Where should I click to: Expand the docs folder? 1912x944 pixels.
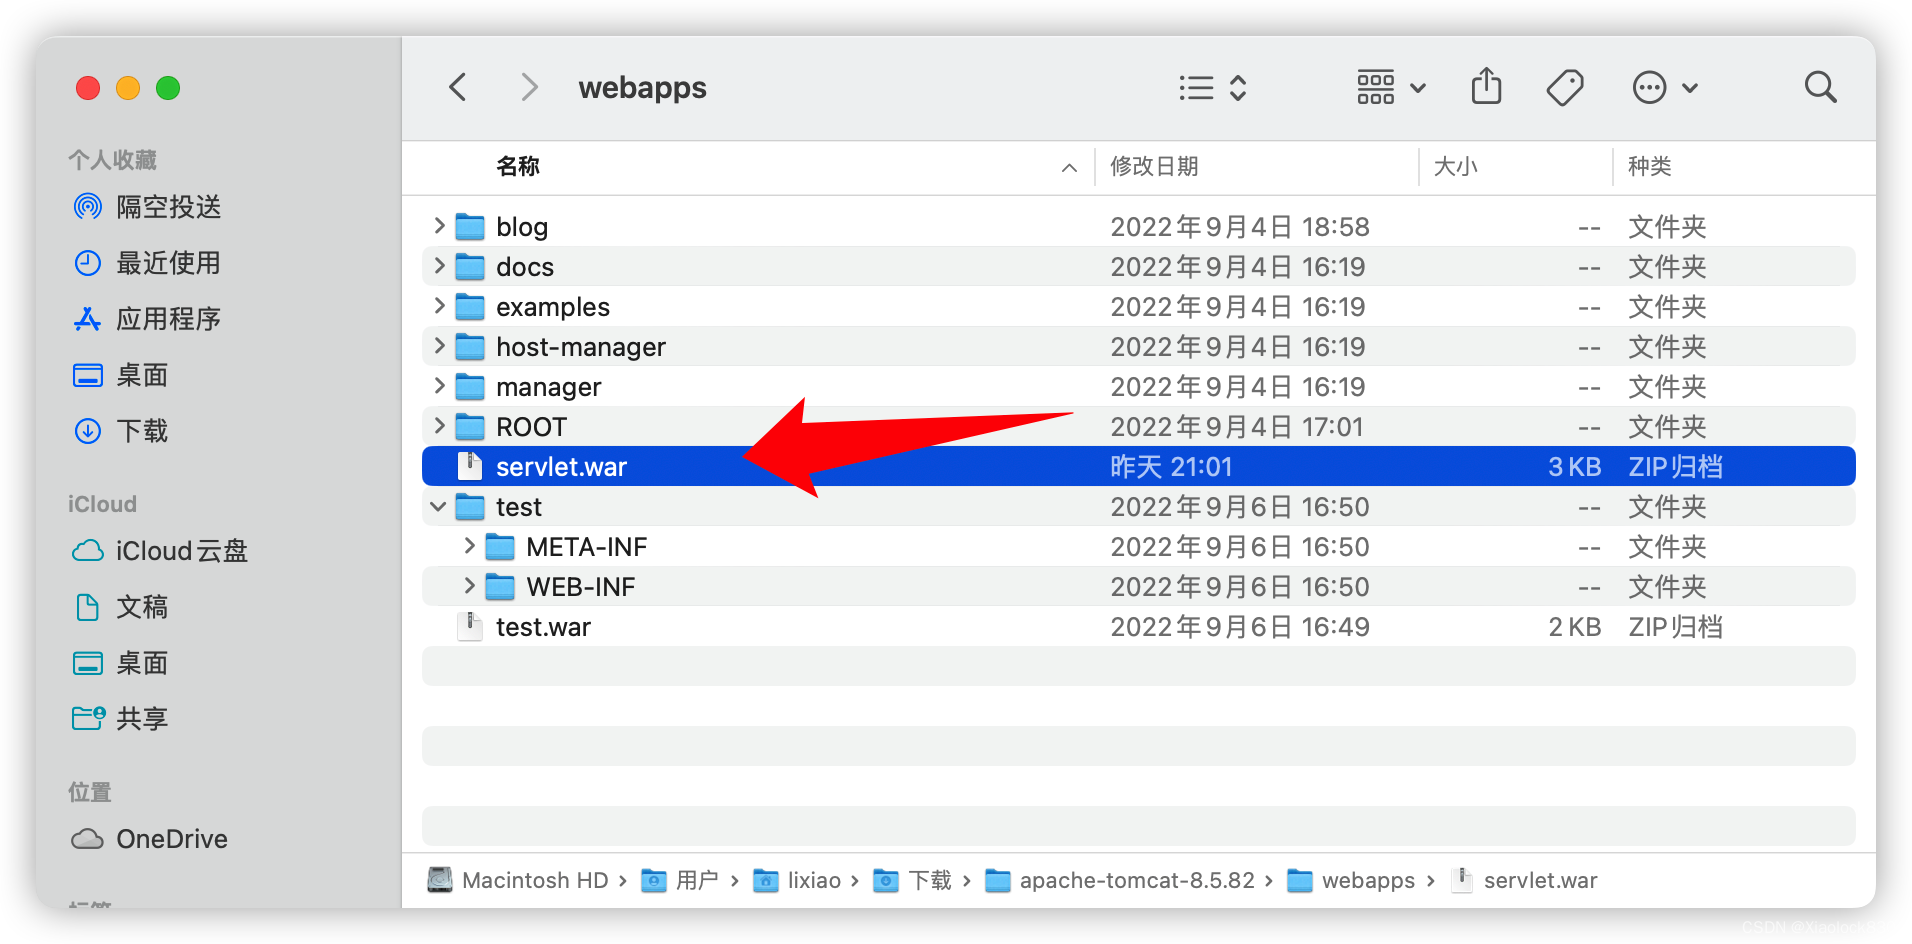pos(439,266)
